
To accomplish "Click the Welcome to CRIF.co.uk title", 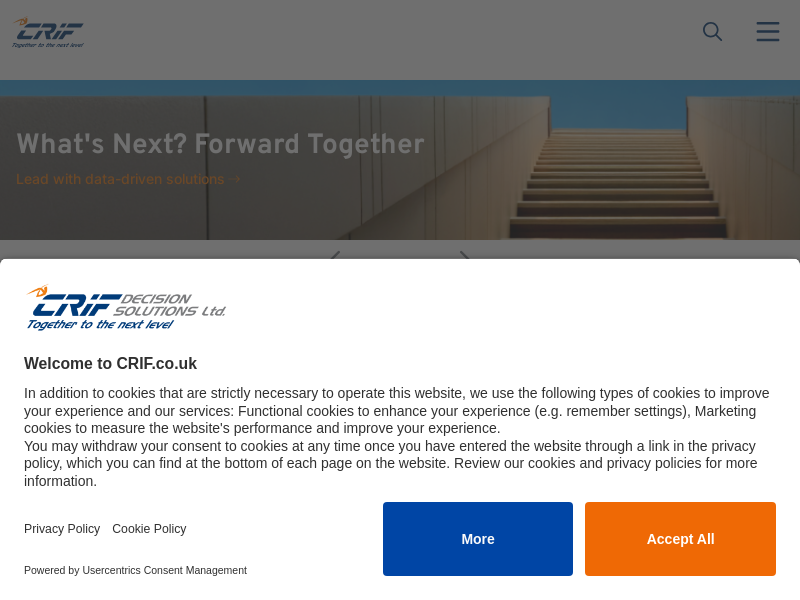I will pyautogui.click(x=110, y=364).
